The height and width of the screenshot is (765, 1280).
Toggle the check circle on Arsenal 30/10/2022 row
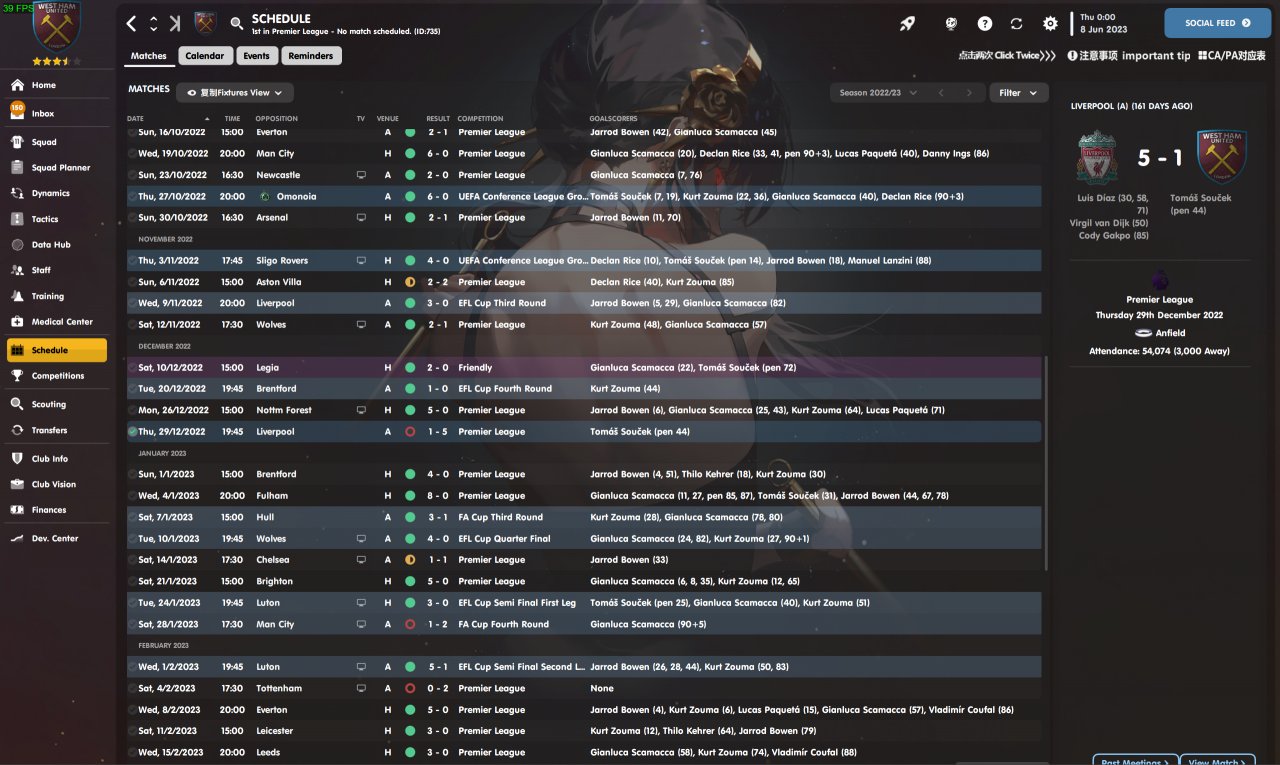[132, 218]
